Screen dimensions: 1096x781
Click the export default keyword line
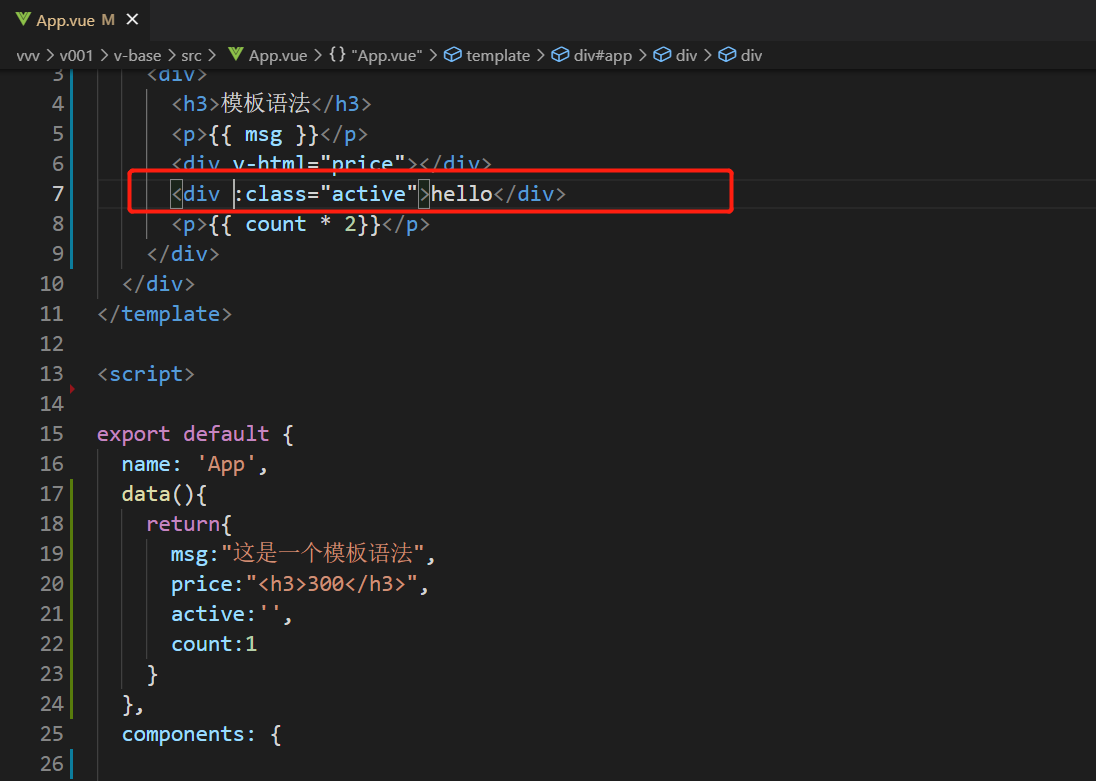[195, 434]
